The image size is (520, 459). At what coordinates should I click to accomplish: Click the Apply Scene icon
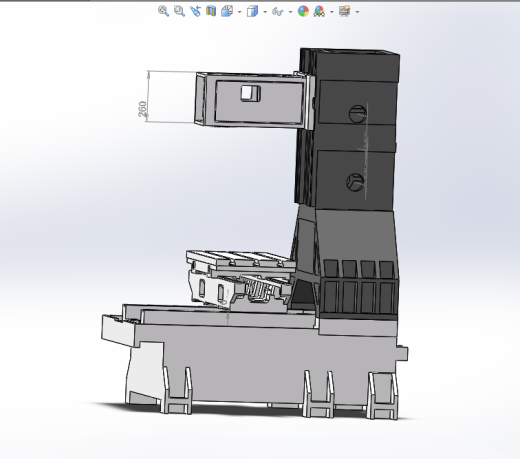pyautogui.click(x=319, y=11)
